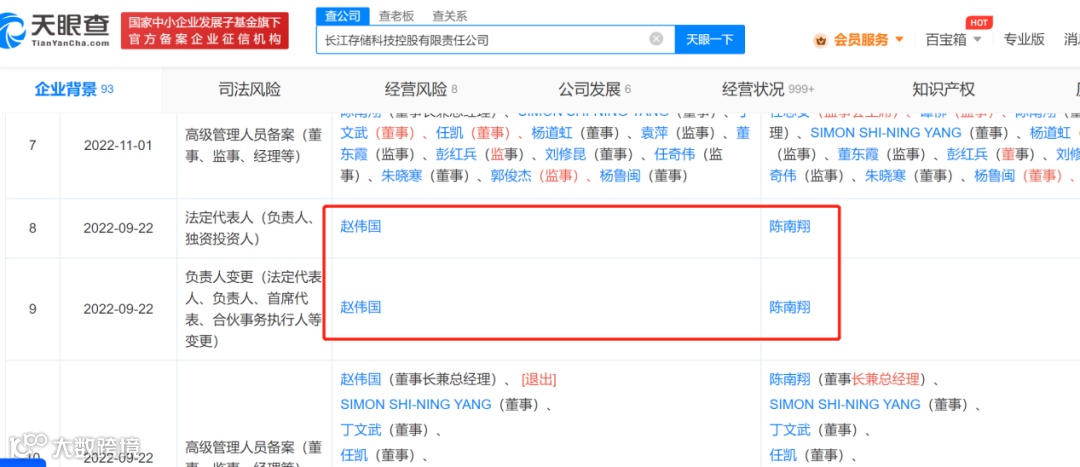This screenshot has width=1080, height=467.
Task: Click the red 官方备案企业征信机构 banner
Action: tap(205, 31)
